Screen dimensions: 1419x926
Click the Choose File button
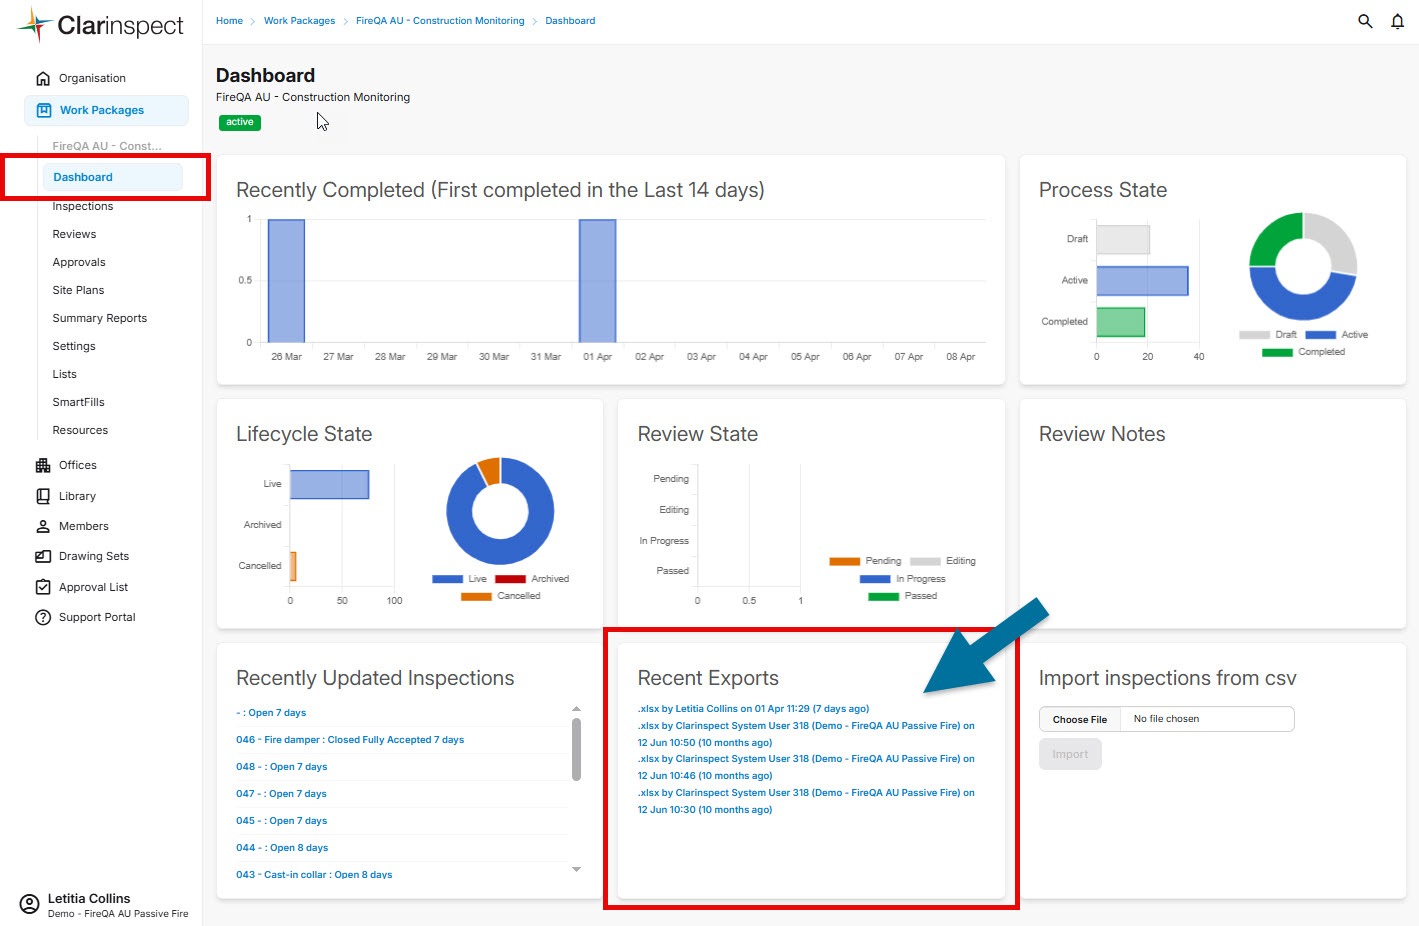pos(1079,719)
